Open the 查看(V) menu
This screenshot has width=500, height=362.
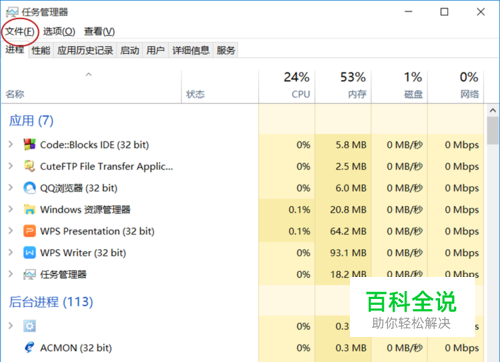99,32
